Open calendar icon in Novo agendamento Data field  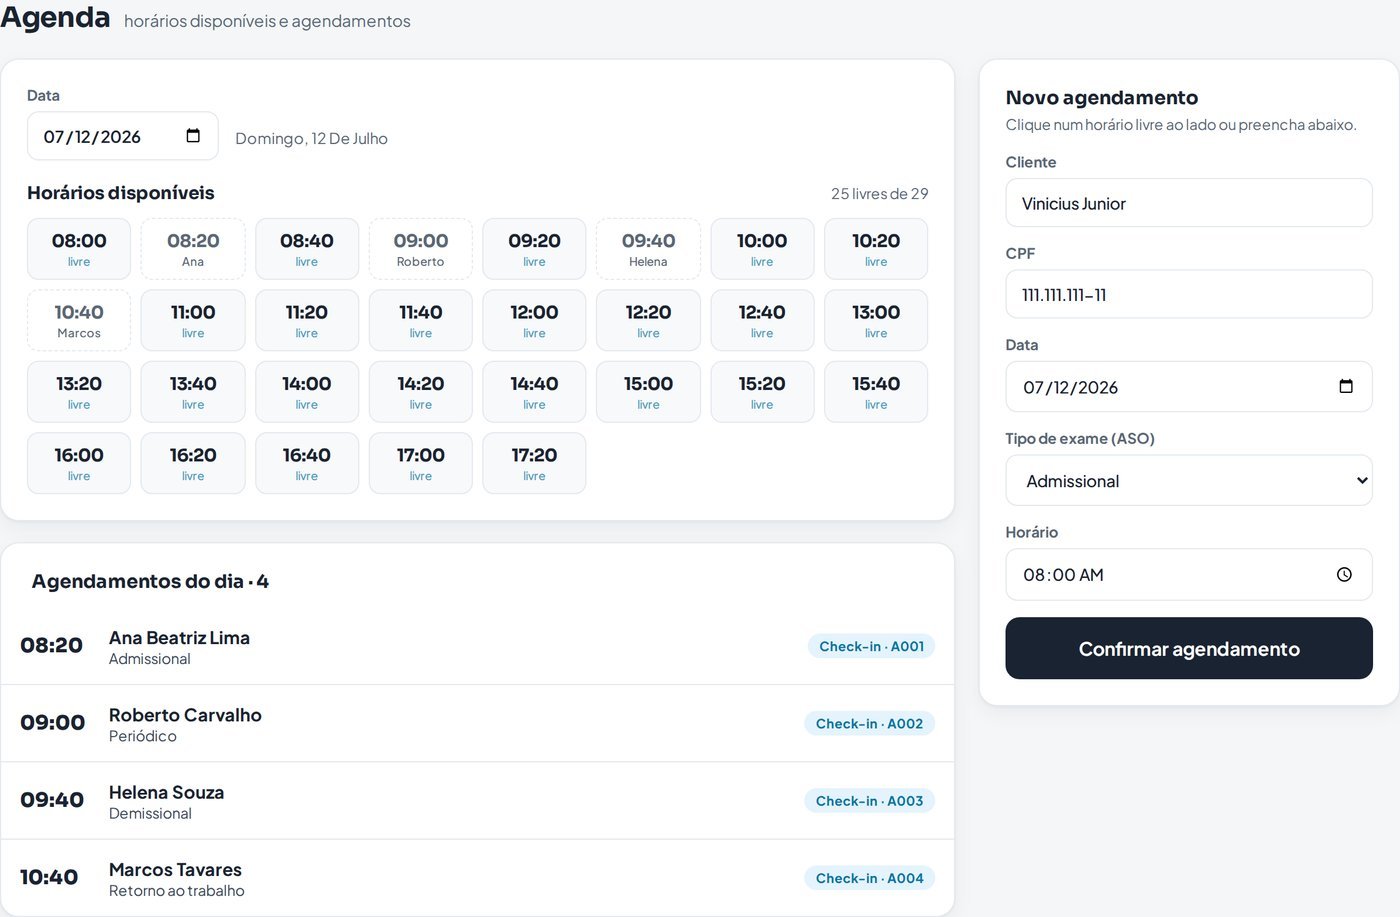pyautogui.click(x=1346, y=386)
